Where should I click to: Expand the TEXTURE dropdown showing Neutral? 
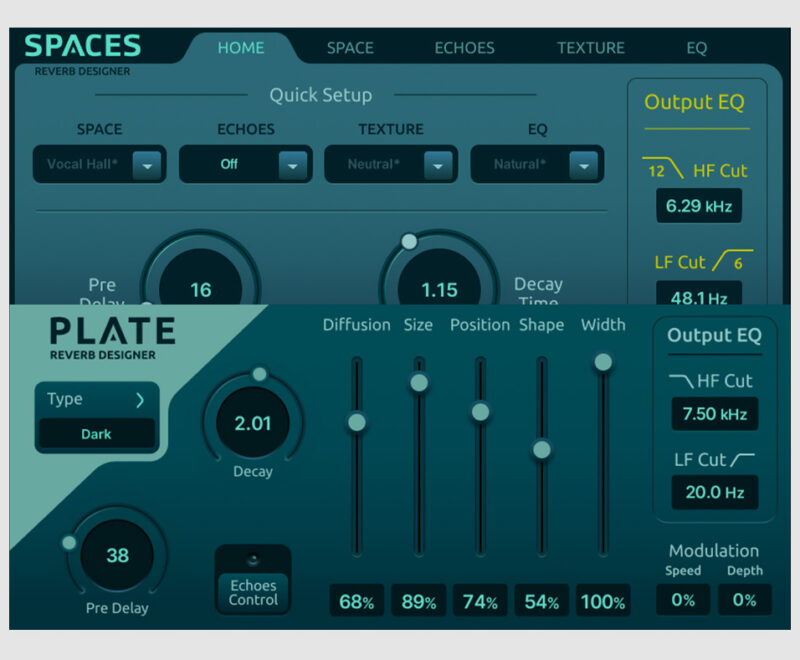click(x=391, y=164)
